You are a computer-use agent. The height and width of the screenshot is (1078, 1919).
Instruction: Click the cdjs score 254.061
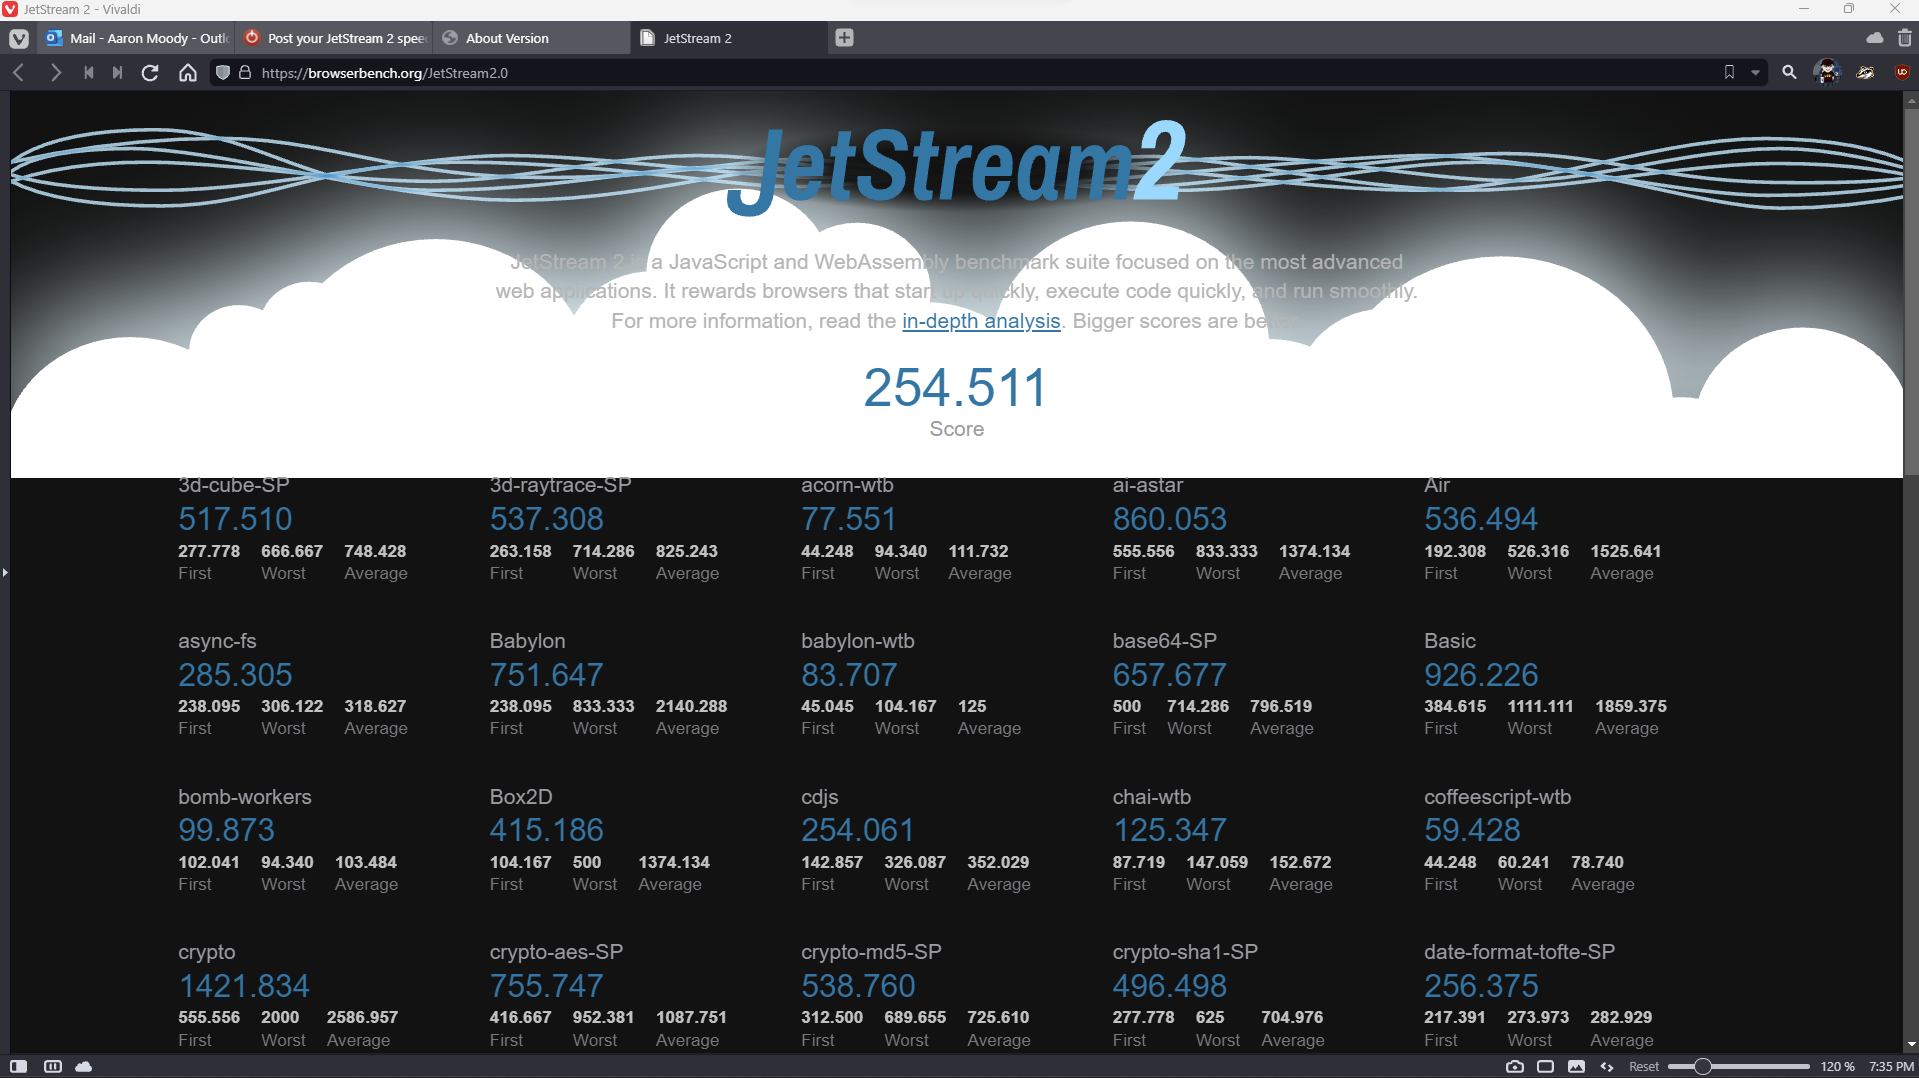point(858,830)
